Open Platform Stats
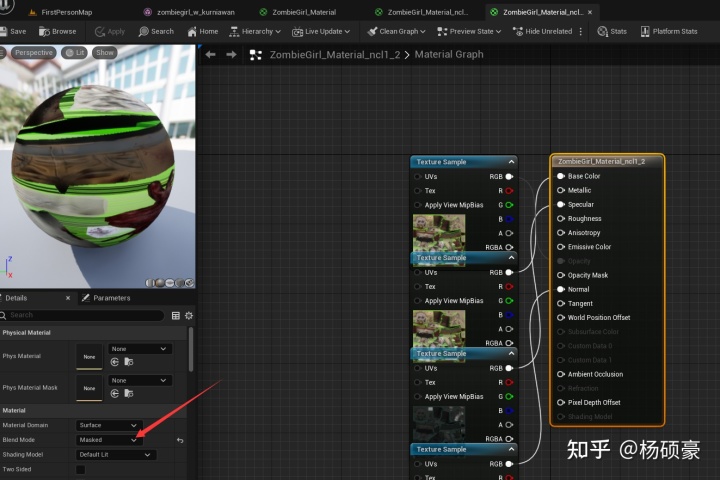The image size is (720, 480). click(669, 31)
